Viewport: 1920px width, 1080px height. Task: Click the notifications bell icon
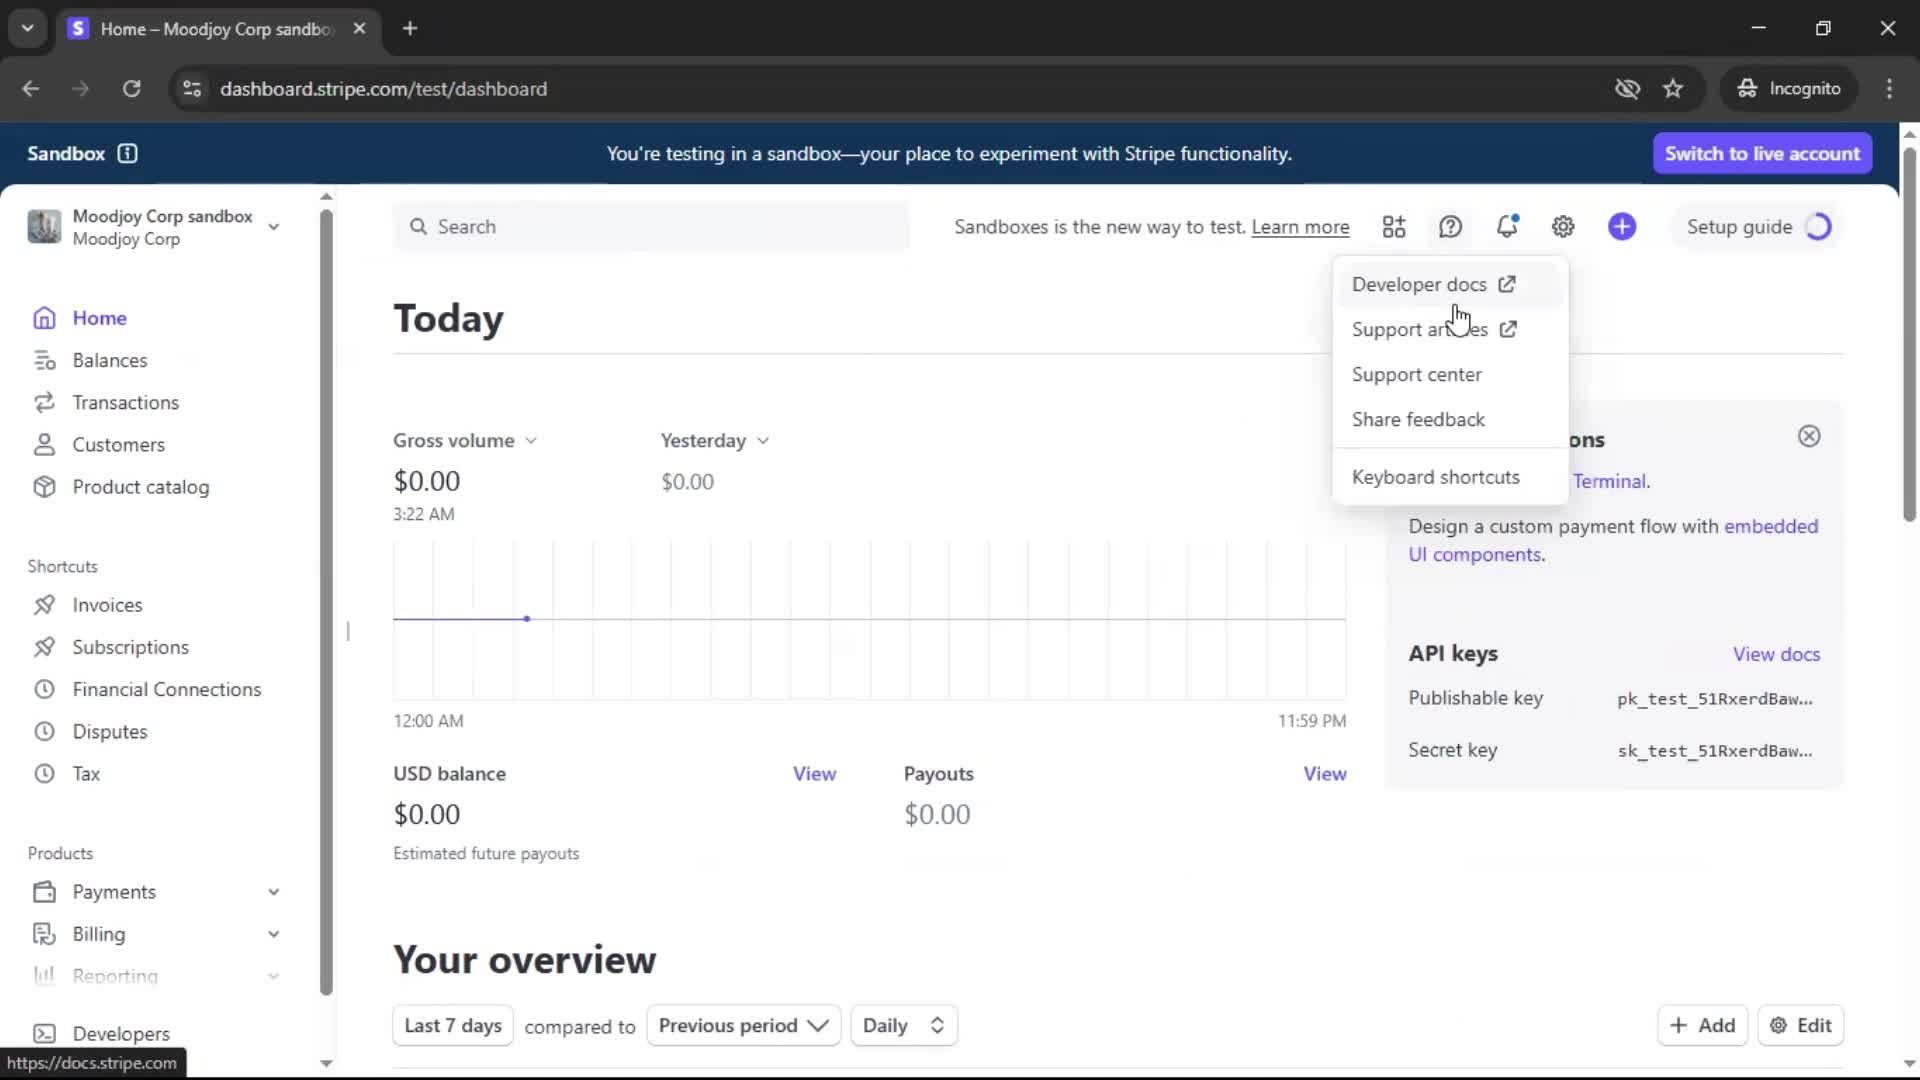1506,227
